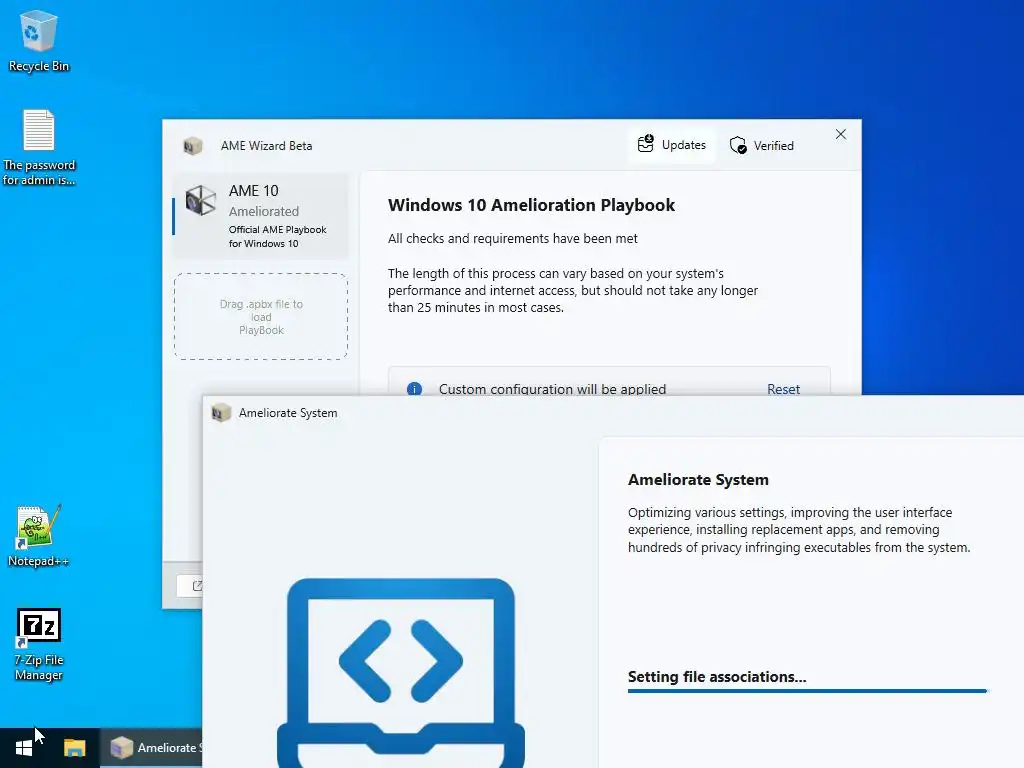Reset the custom configuration
Screen dimensions: 1024x768
pyautogui.click(x=783, y=389)
